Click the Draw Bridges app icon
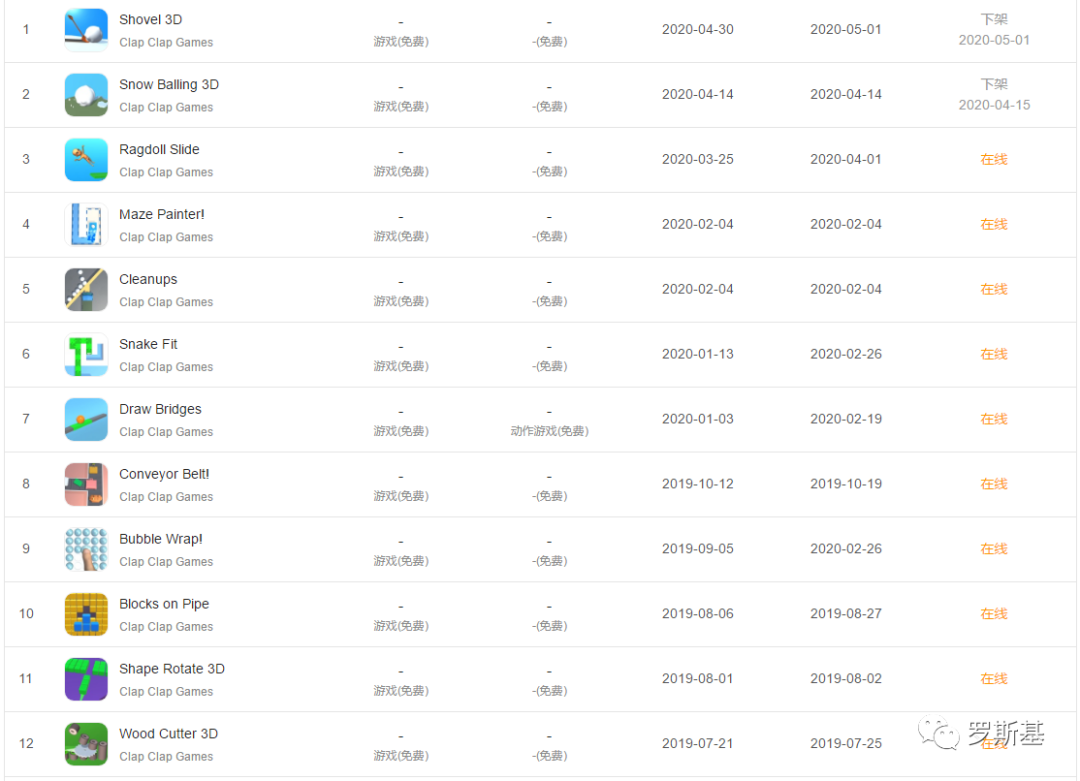Screen dimensions: 1080x781 coord(86,420)
